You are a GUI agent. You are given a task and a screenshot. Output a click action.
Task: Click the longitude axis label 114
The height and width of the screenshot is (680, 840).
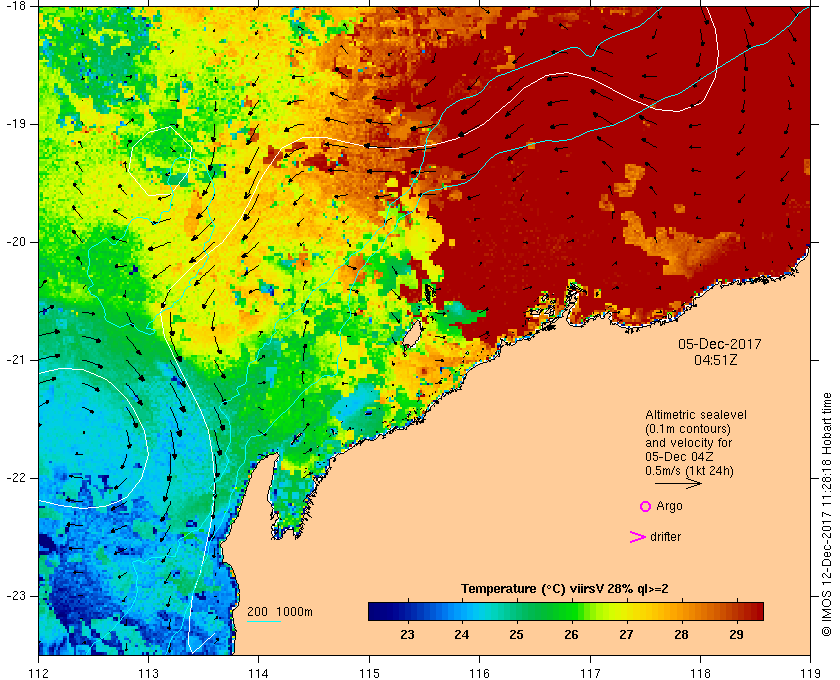pyautogui.click(x=259, y=672)
